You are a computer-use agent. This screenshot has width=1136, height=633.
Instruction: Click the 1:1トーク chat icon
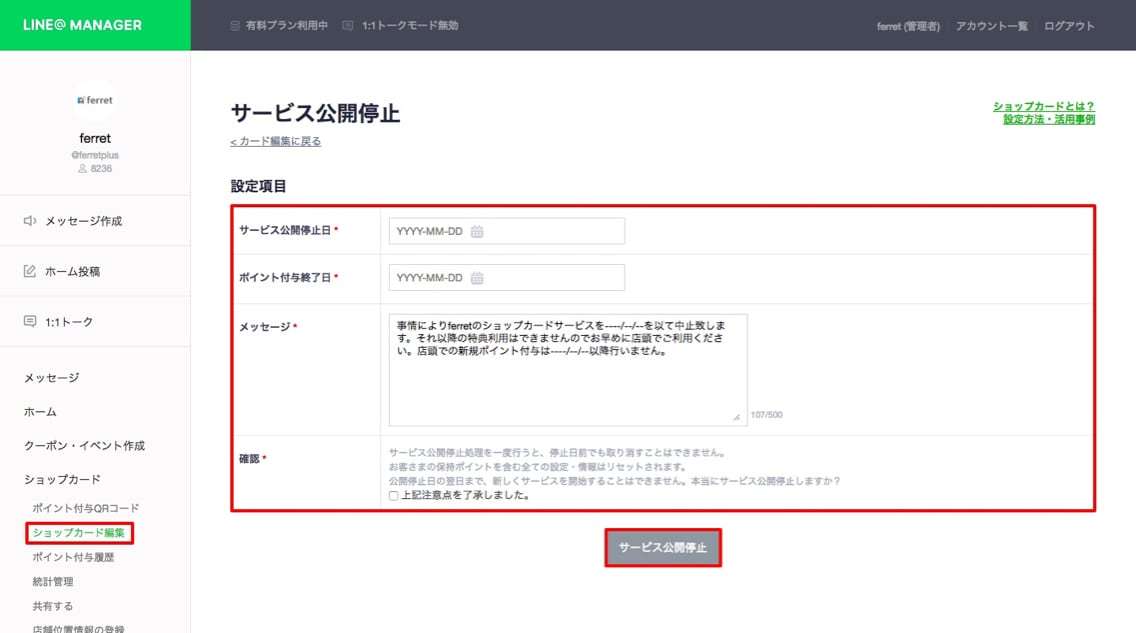pos(30,322)
